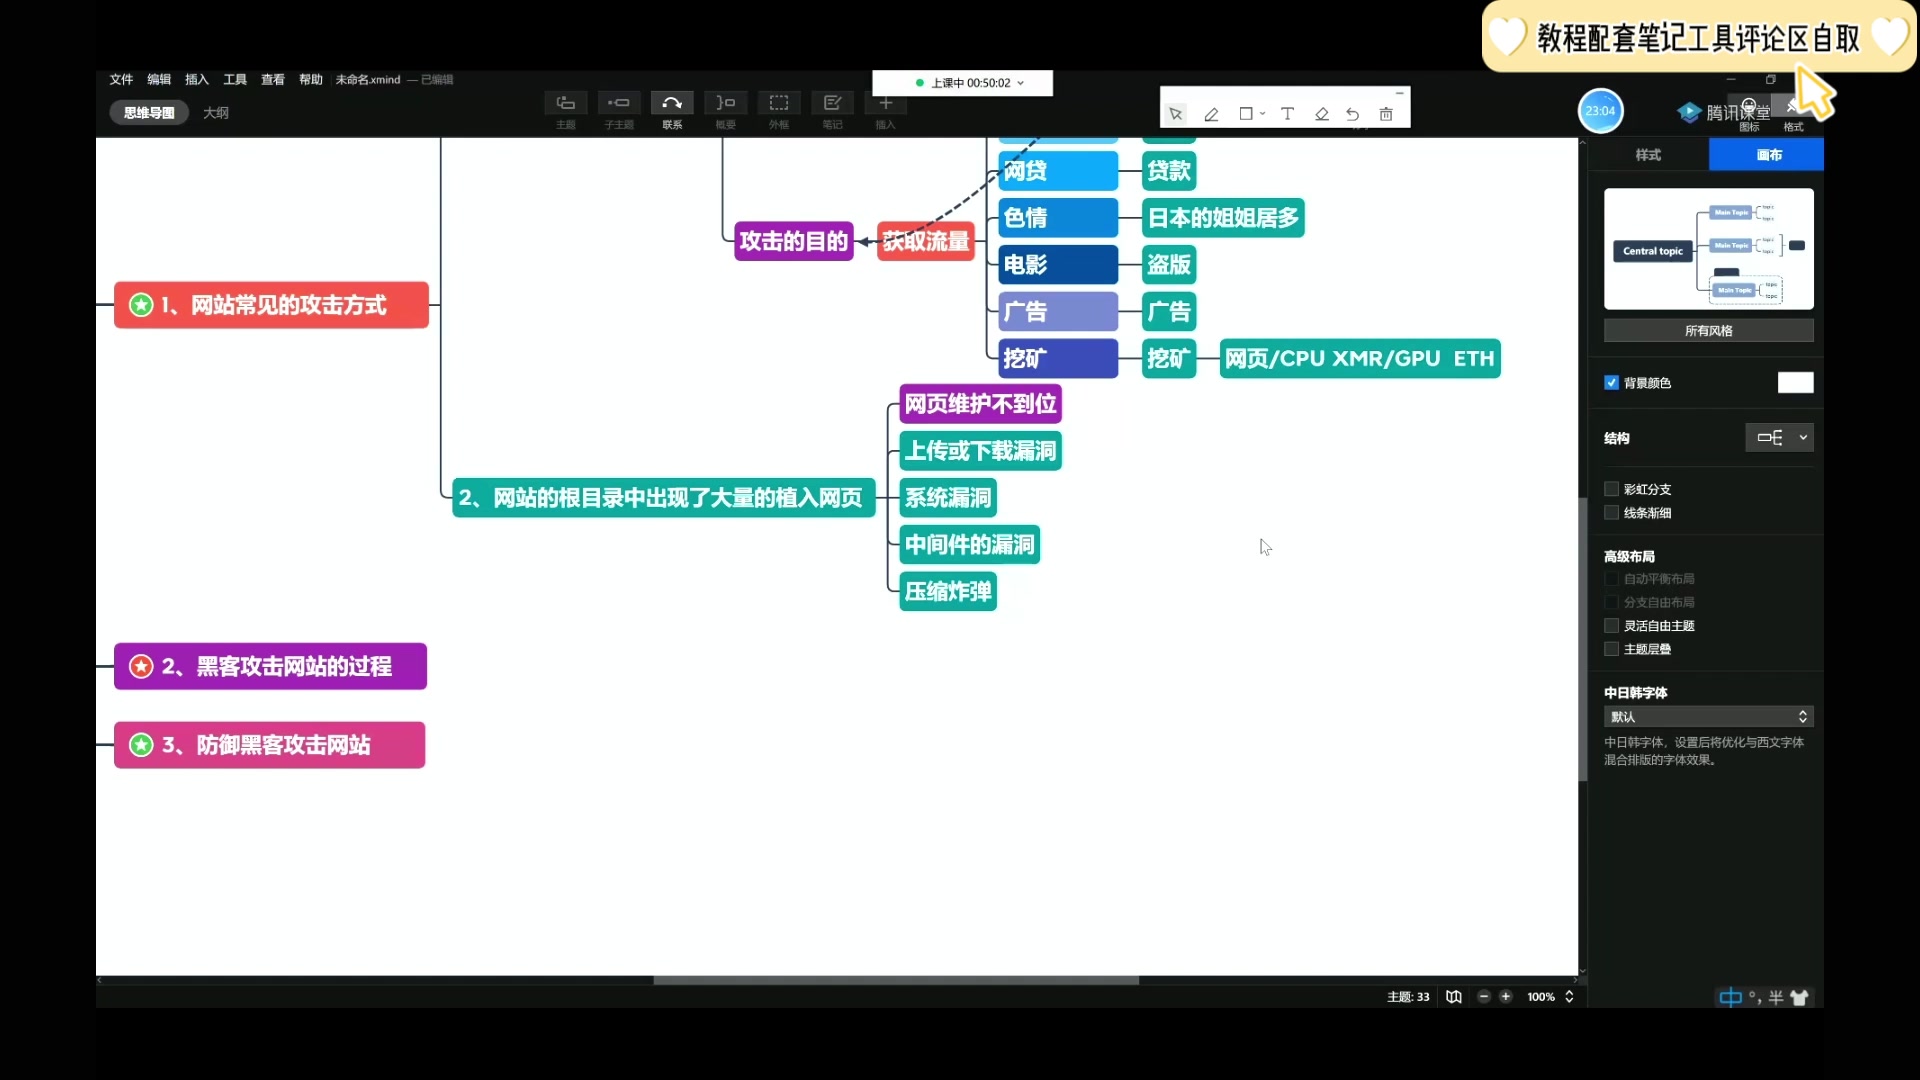The height and width of the screenshot is (1080, 1920).
Task: Select the 上传或下载漏洞 node
Action: click(981, 451)
